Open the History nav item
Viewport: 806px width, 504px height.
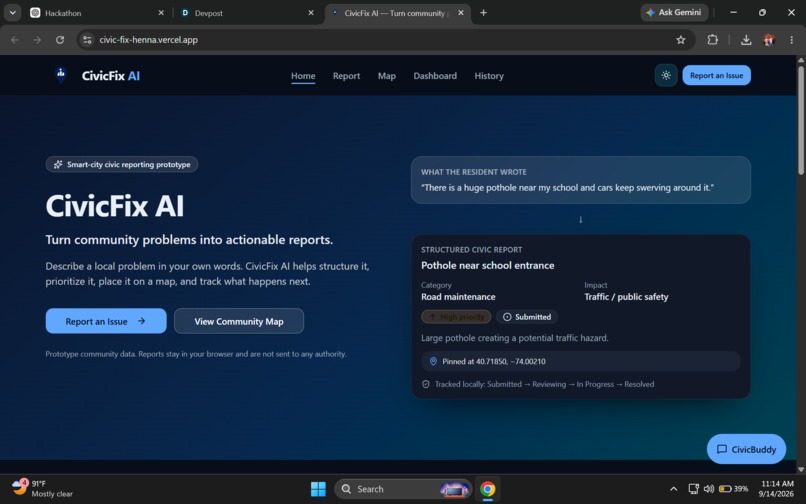489,76
